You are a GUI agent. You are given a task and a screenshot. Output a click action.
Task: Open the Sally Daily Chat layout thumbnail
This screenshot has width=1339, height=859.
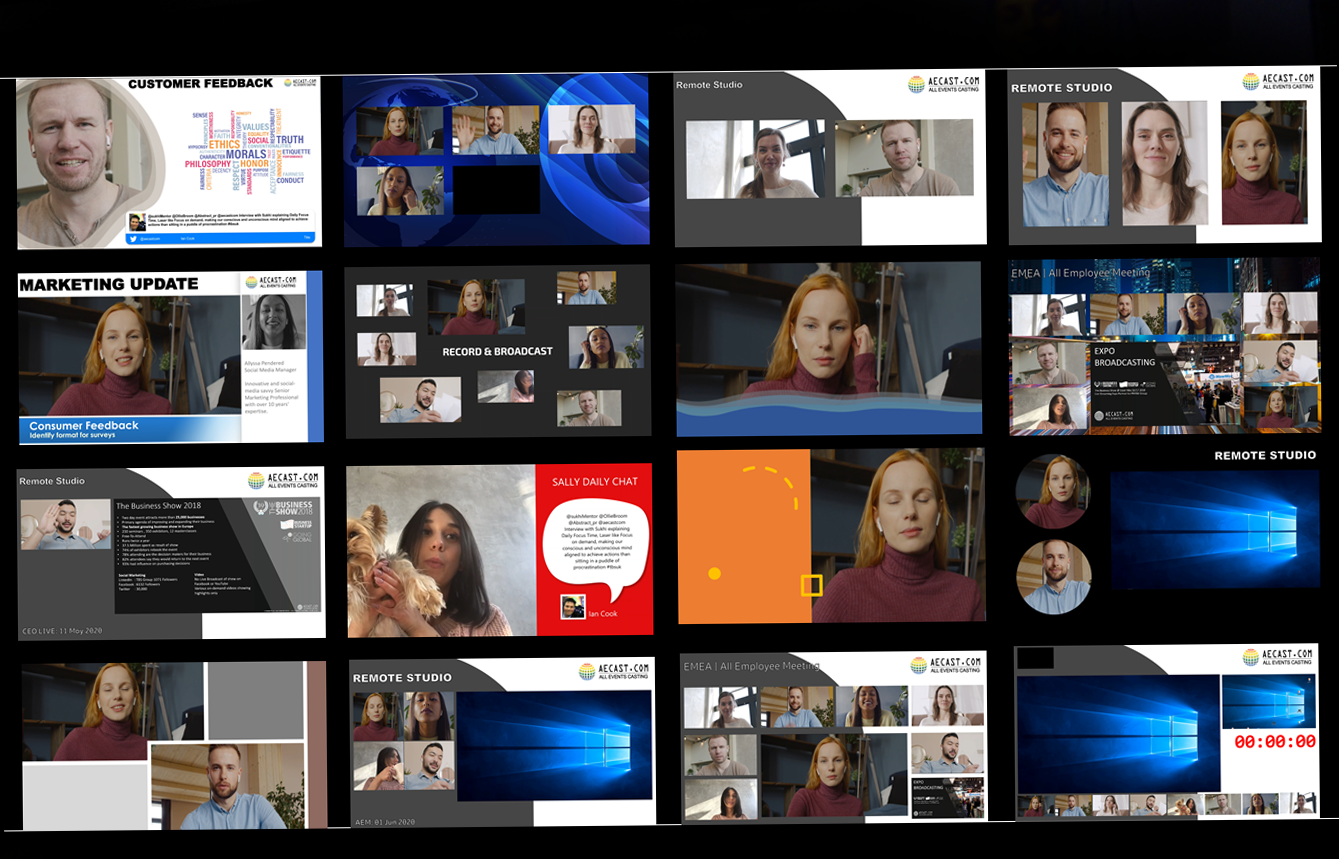click(499, 550)
